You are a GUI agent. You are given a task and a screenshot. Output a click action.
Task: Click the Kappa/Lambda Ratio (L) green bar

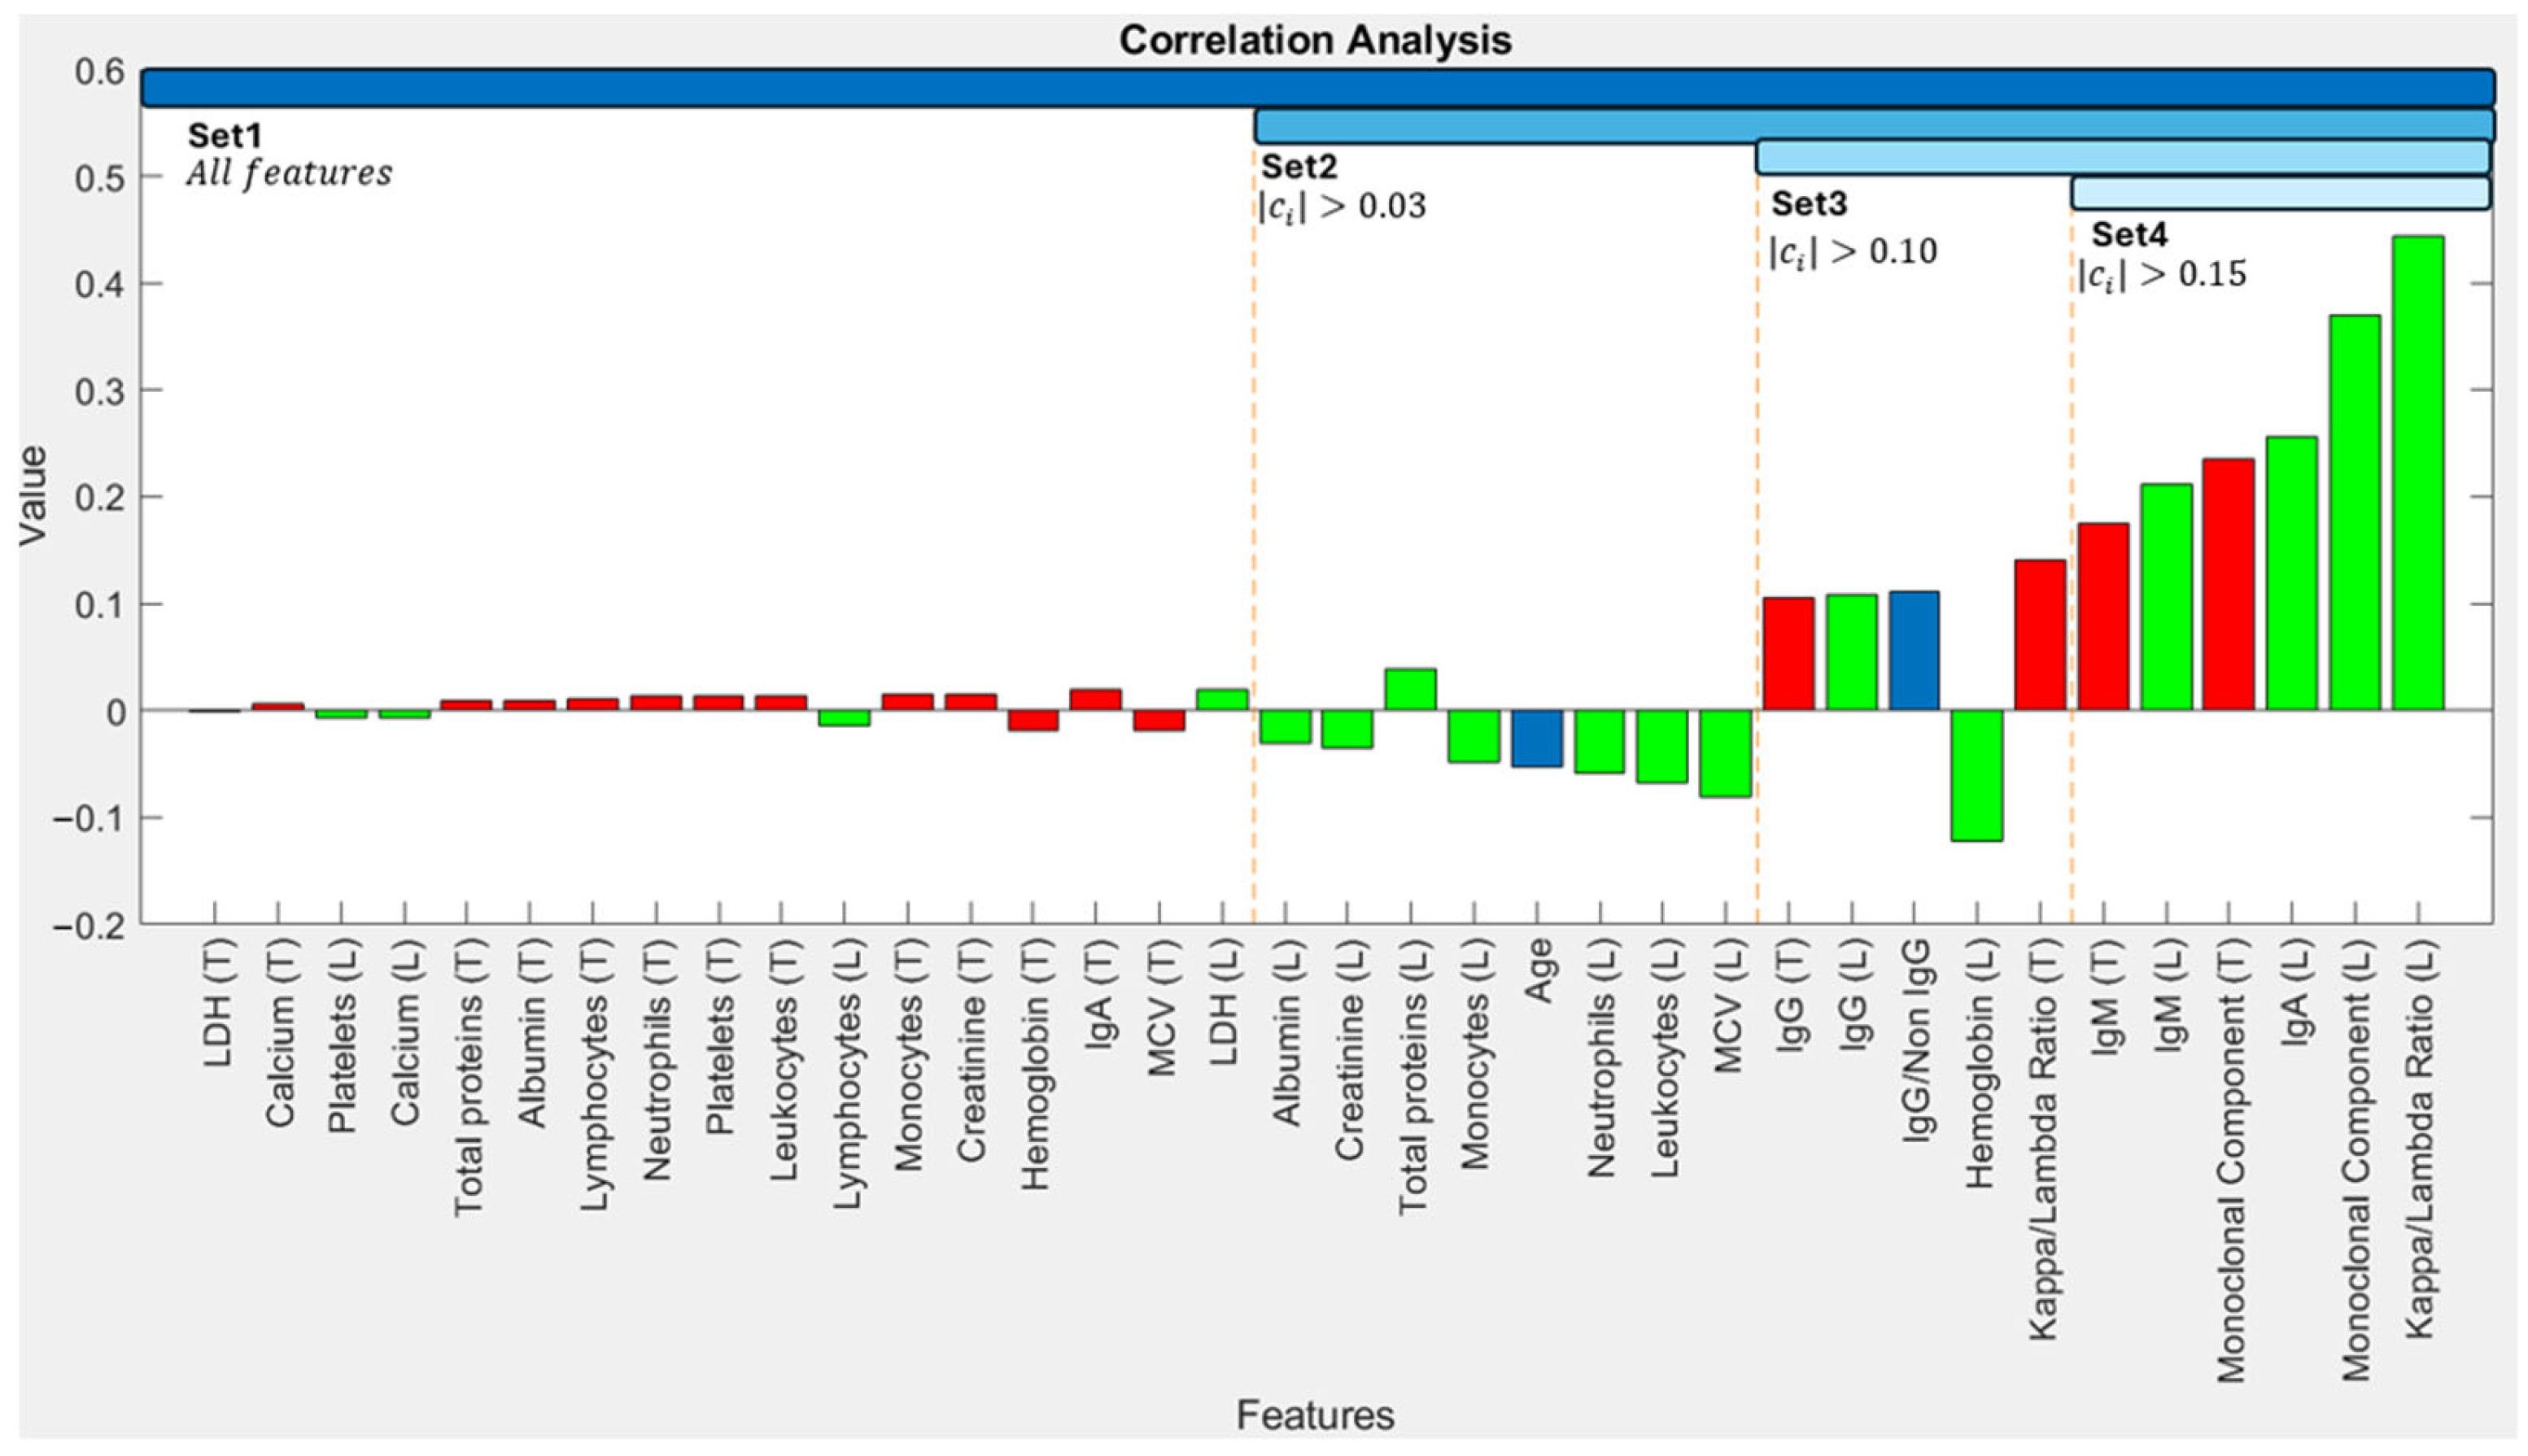(2417, 473)
